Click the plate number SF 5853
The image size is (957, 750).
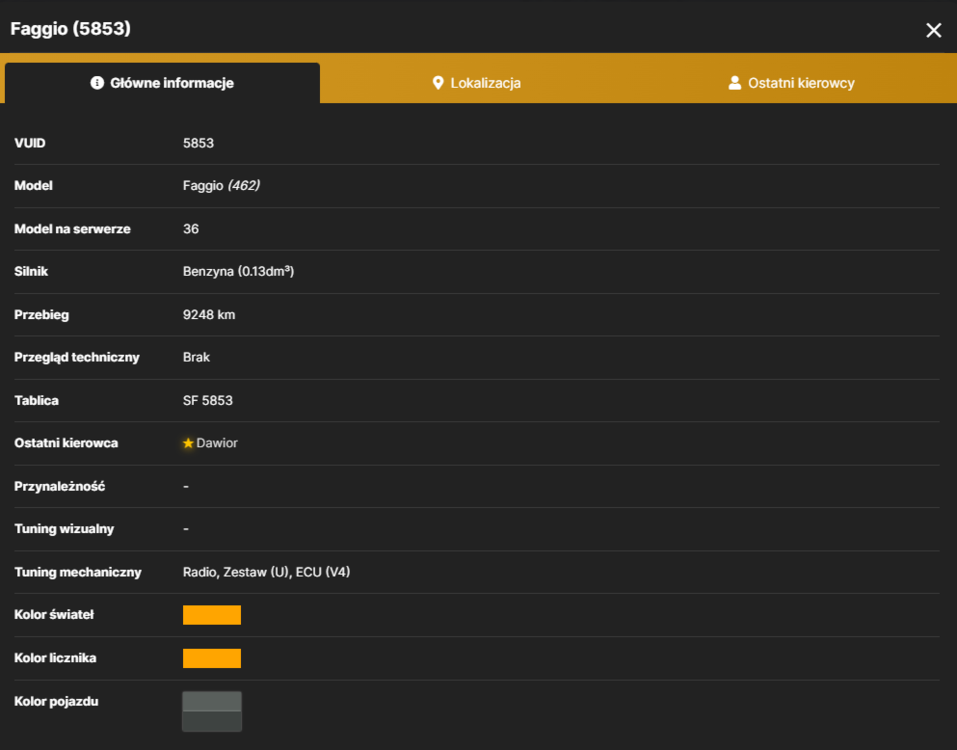coord(208,400)
